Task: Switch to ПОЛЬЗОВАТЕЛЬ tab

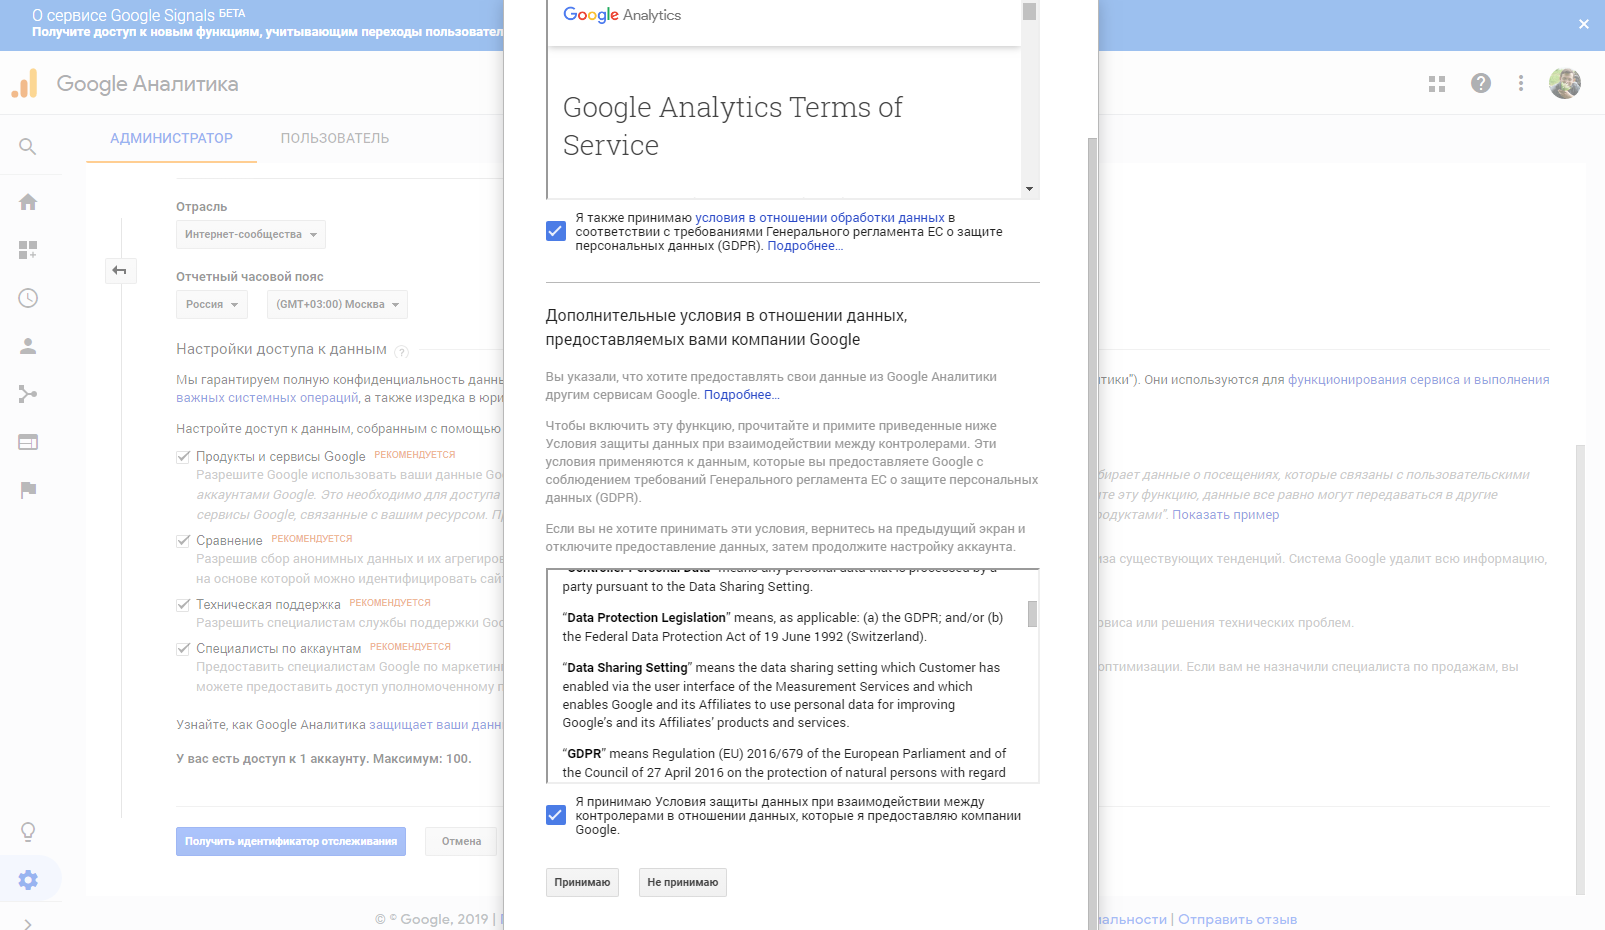Action: (335, 138)
